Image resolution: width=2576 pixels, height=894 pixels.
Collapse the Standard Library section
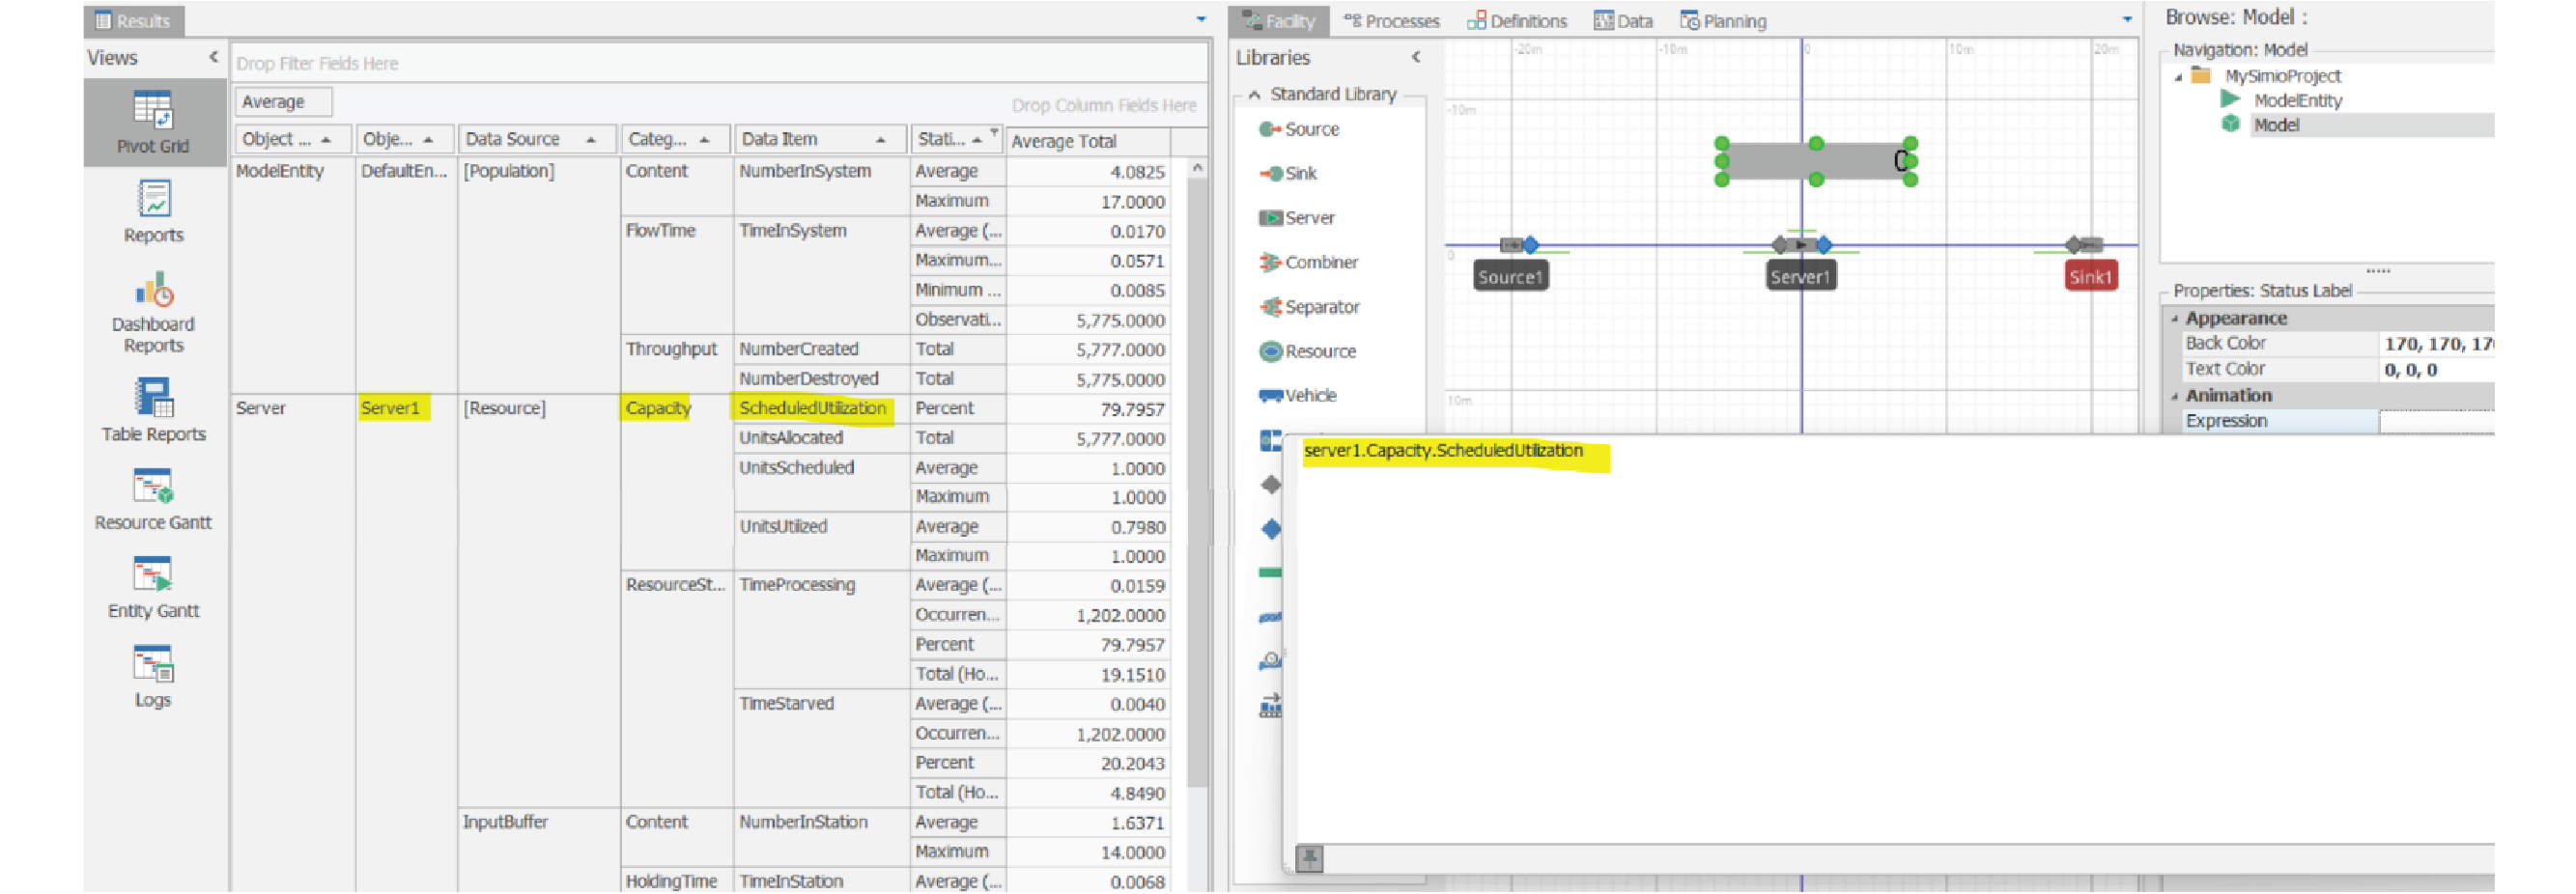pyautogui.click(x=1254, y=94)
